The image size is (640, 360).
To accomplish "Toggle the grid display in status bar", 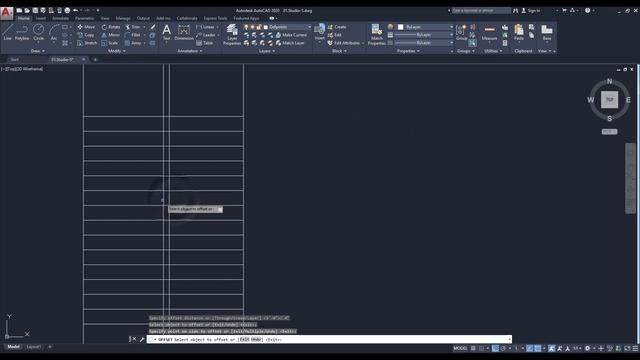I will tap(473, 348).
